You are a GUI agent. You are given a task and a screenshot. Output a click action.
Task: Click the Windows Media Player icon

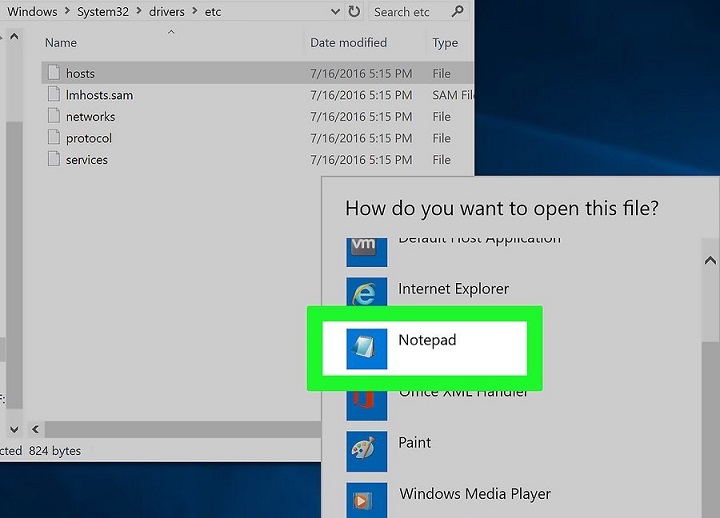coord(366,500)
